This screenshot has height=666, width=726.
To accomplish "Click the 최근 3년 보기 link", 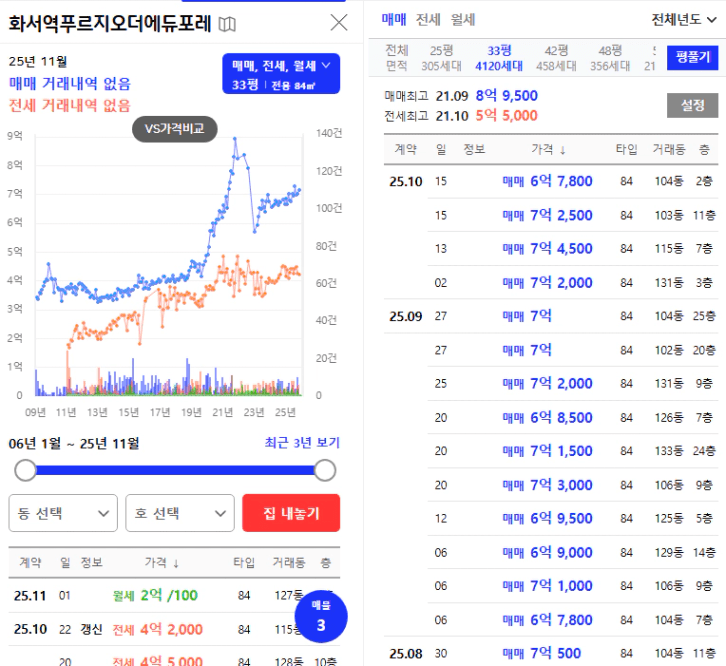I will tap(302, 443).
